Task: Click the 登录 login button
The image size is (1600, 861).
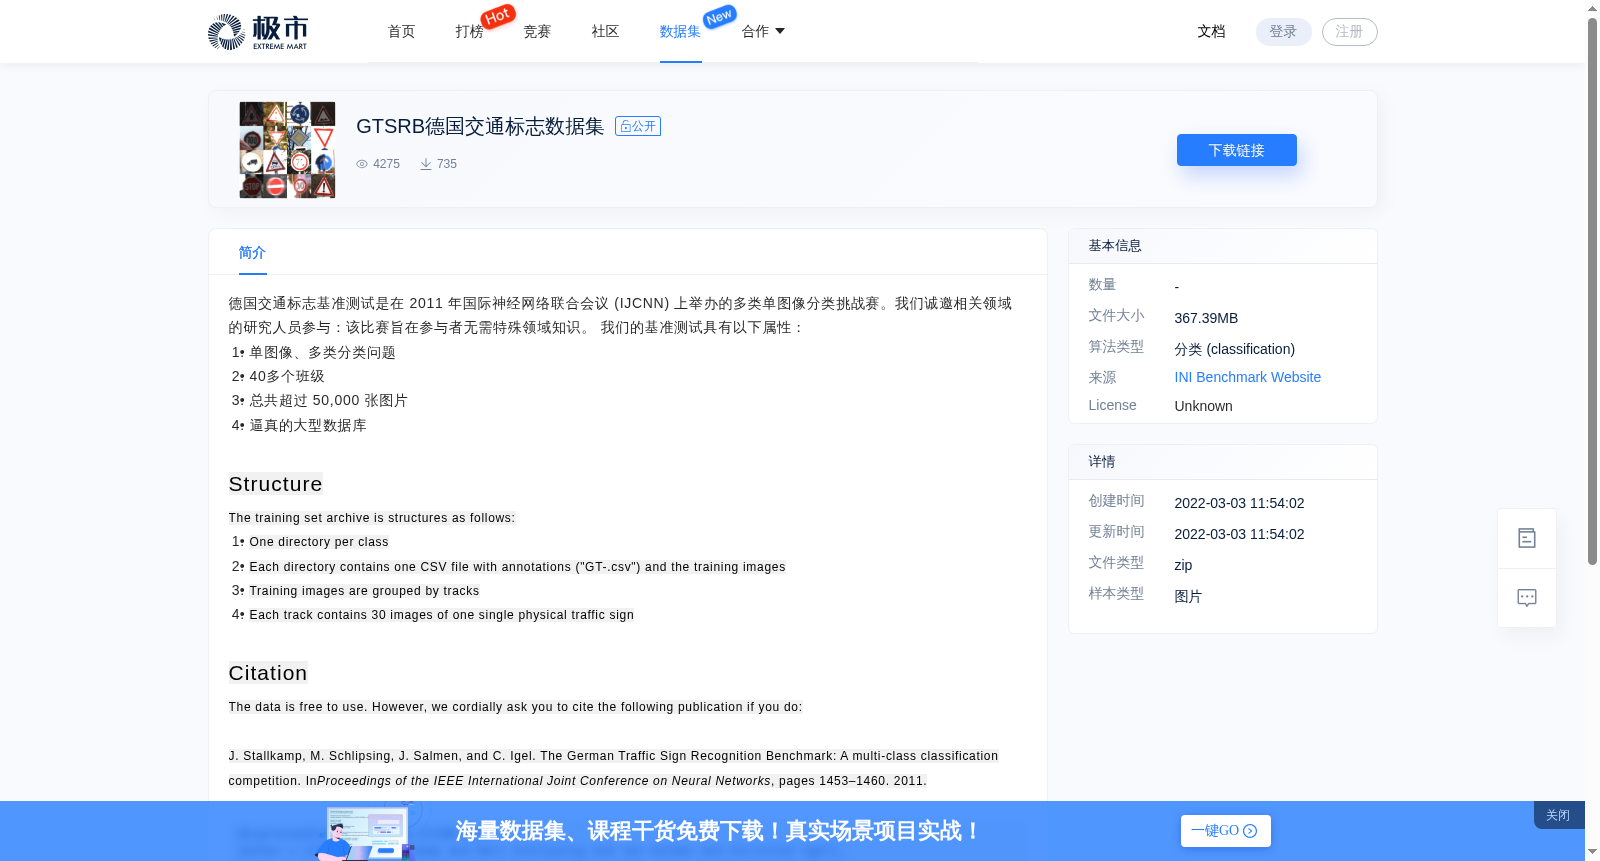Action: click(1283, 32)
